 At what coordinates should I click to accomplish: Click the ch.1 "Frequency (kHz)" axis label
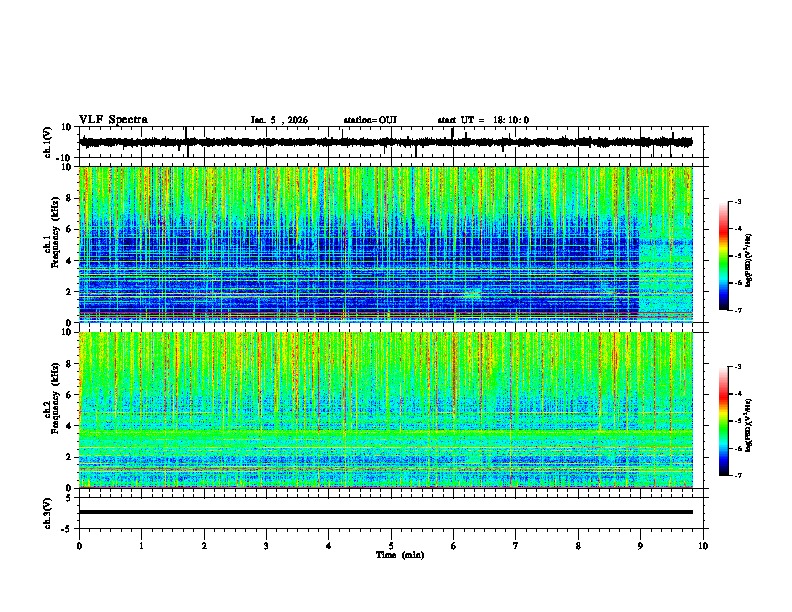pos(55,232)
